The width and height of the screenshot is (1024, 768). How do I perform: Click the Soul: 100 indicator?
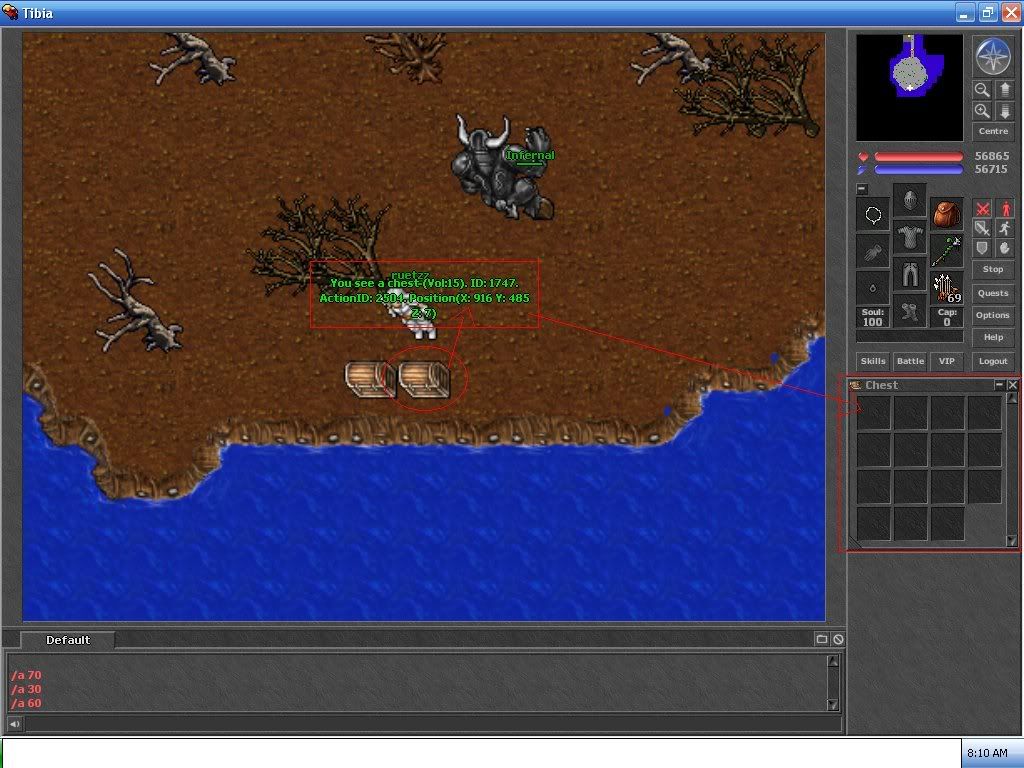coord(873,317)
